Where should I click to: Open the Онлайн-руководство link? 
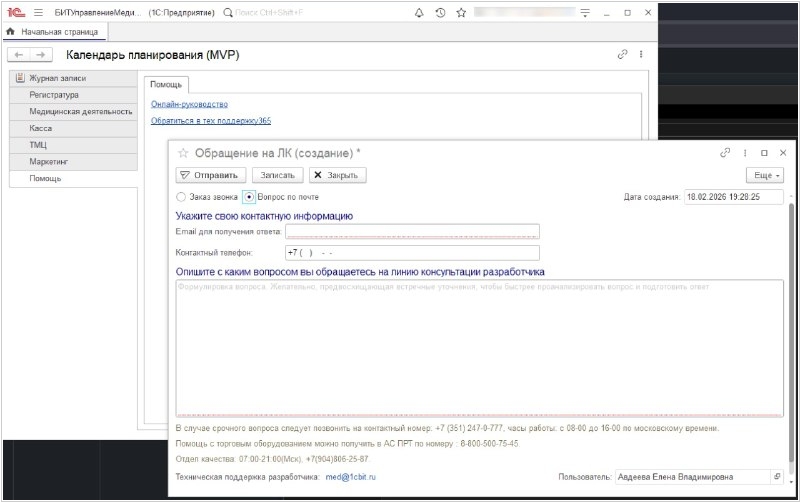(x=189, y=104)
